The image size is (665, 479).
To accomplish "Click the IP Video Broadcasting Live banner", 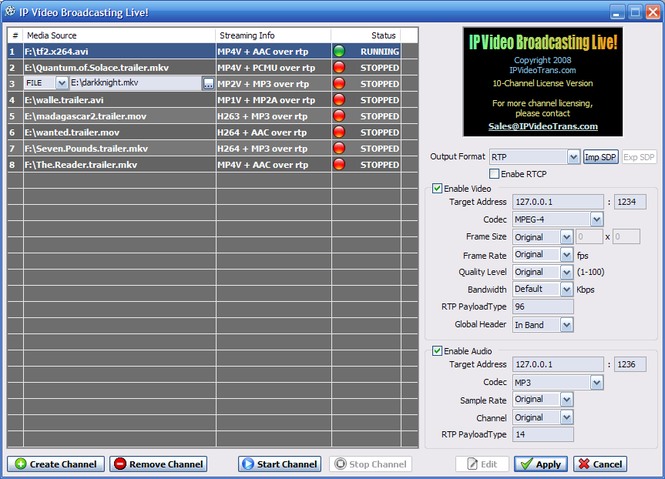I will (543, 82).
